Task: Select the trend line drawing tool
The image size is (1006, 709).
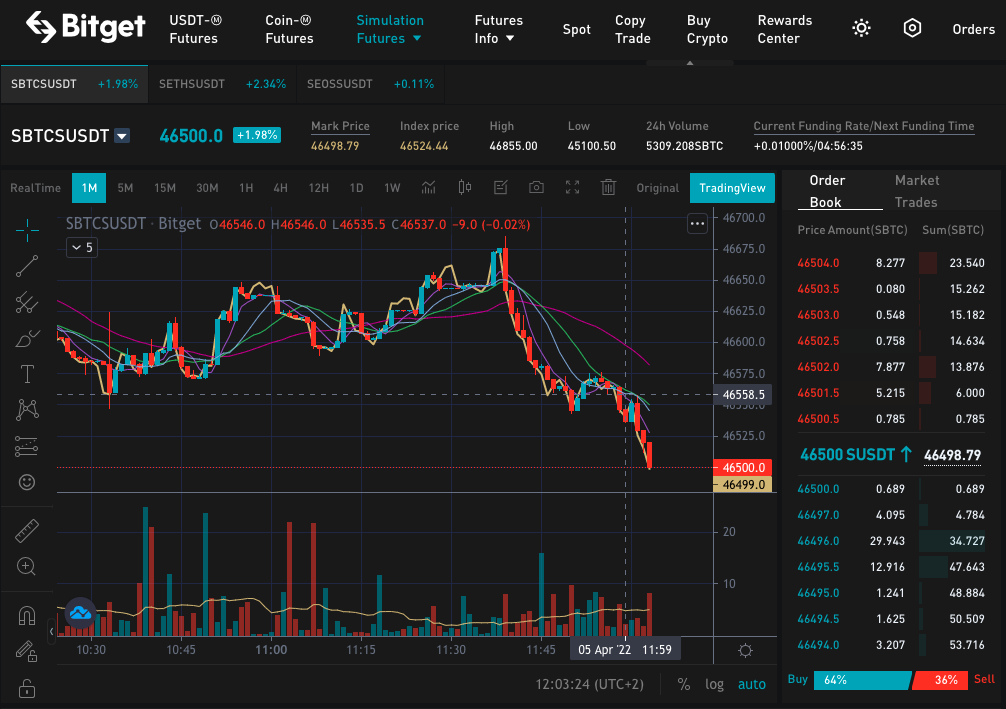Action: [27, 266]
